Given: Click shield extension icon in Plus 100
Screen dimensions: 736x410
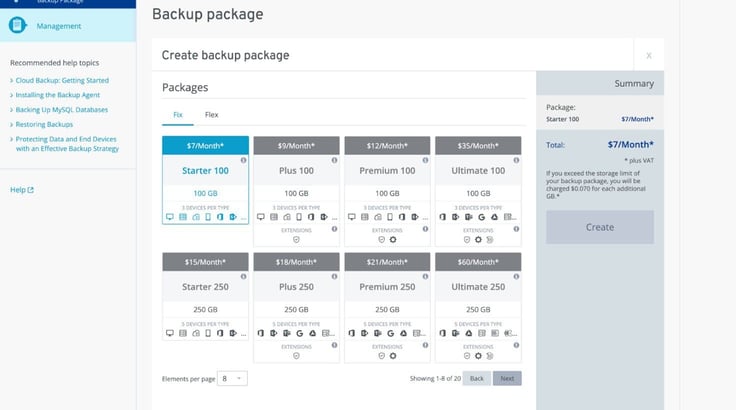Looking at the screenshot, I should [296, 240].
